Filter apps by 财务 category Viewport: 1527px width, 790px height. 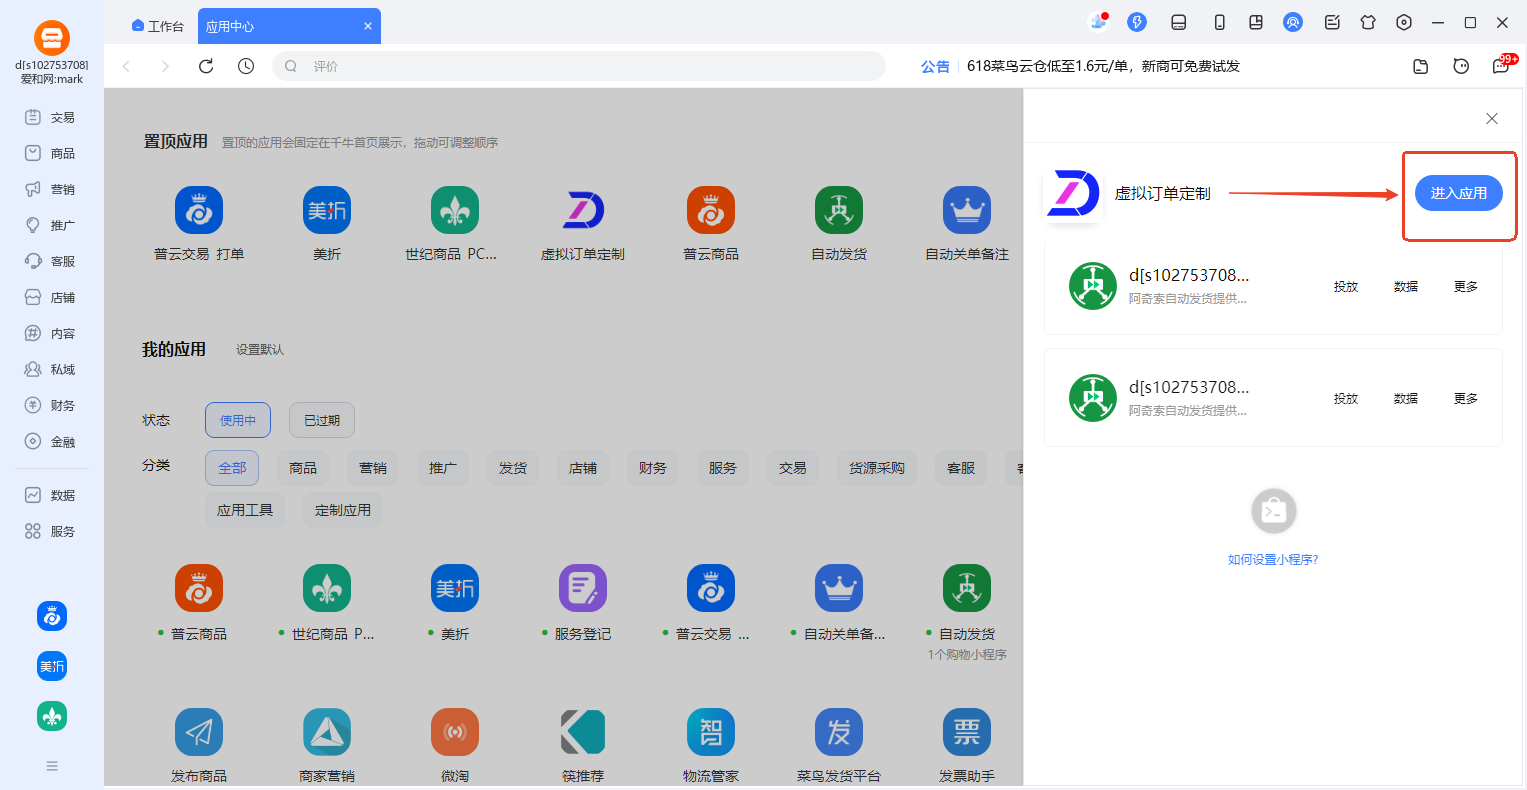tap(653, 468)
